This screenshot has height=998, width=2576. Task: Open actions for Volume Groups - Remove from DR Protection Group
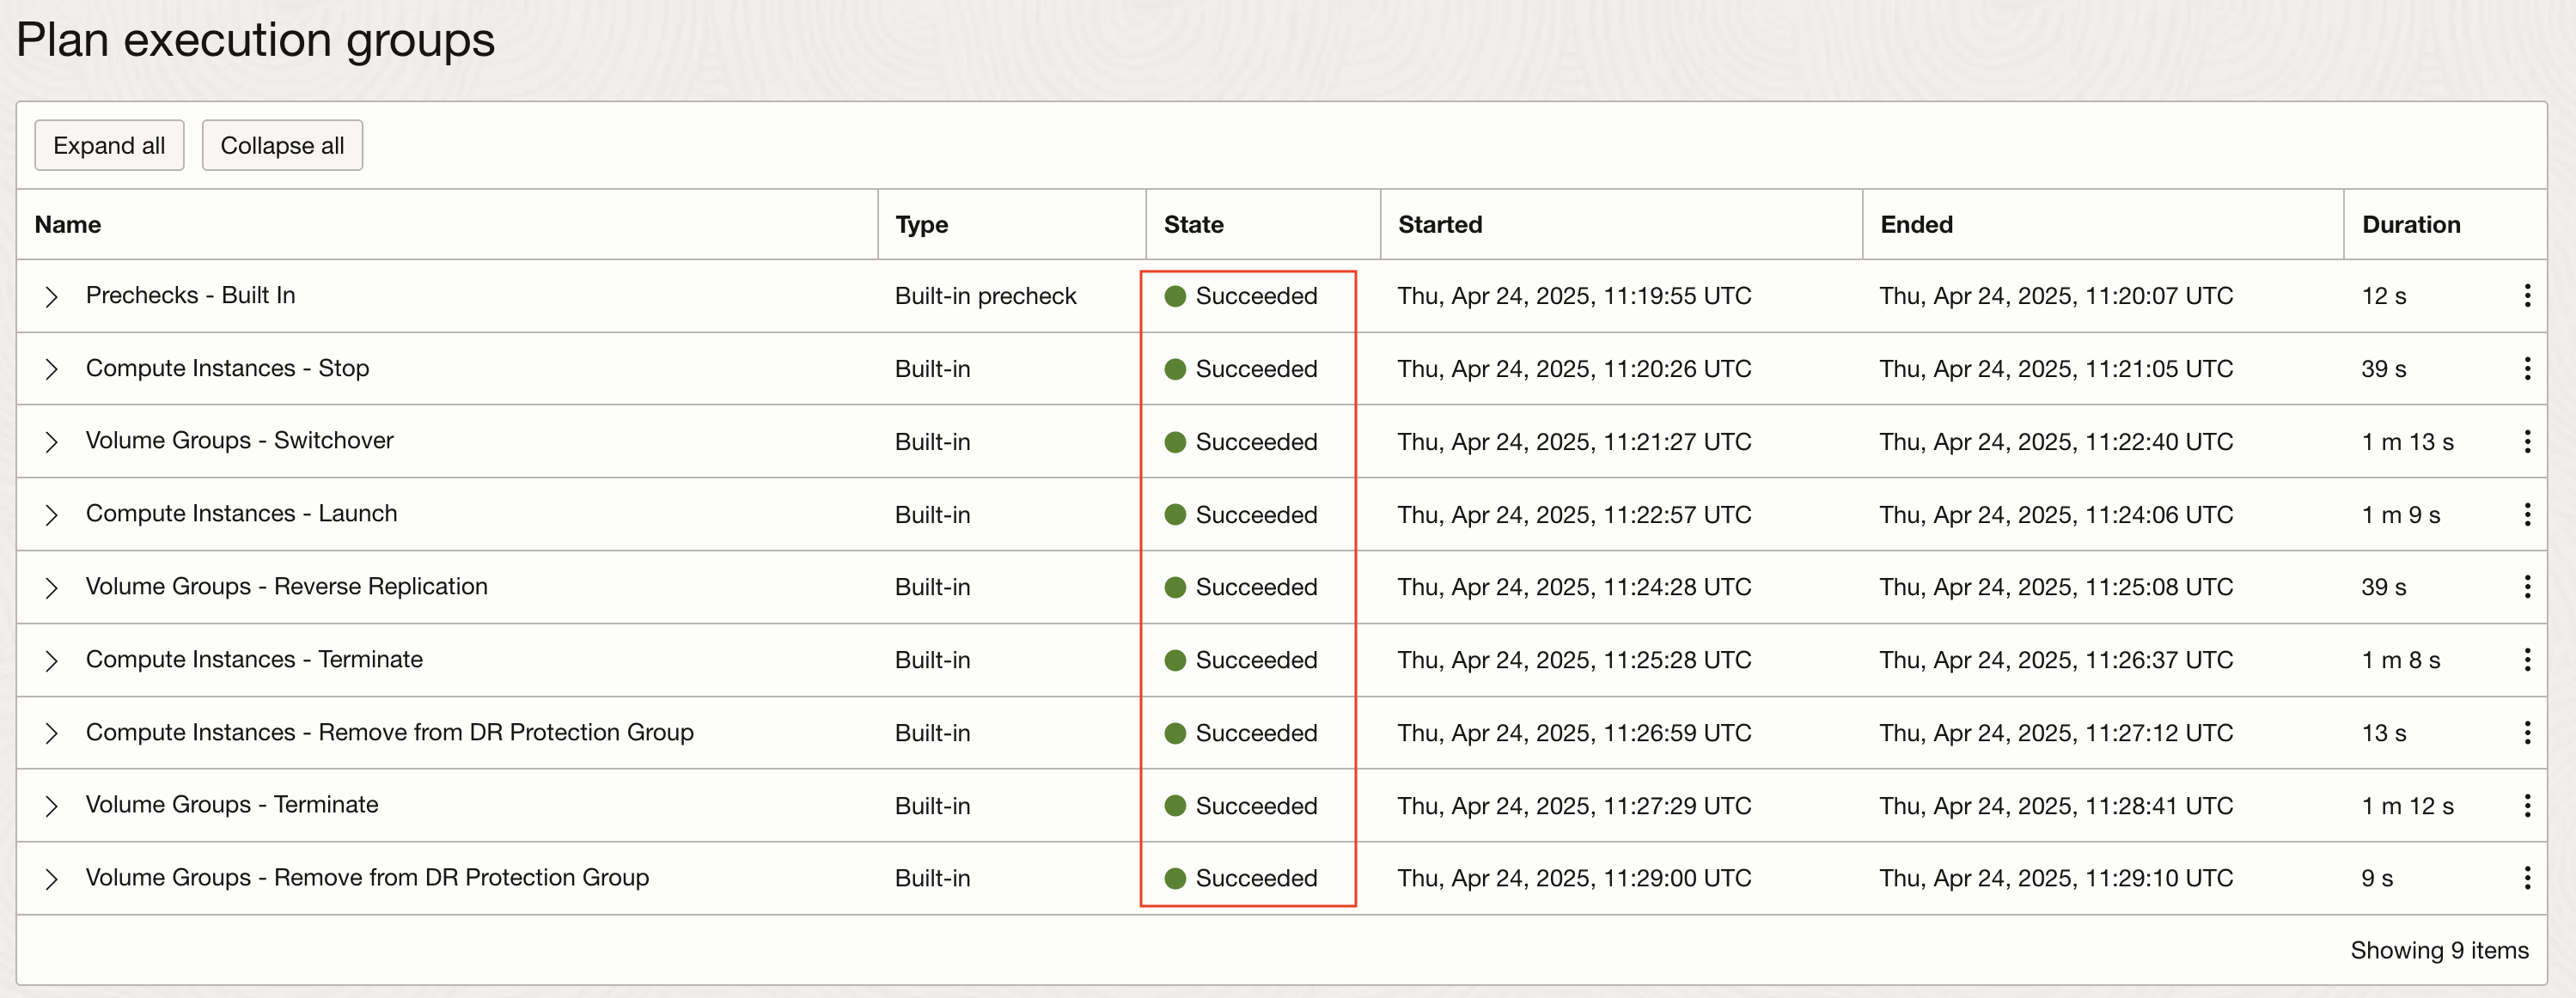pyautogui.click(x=2528, y=878)
